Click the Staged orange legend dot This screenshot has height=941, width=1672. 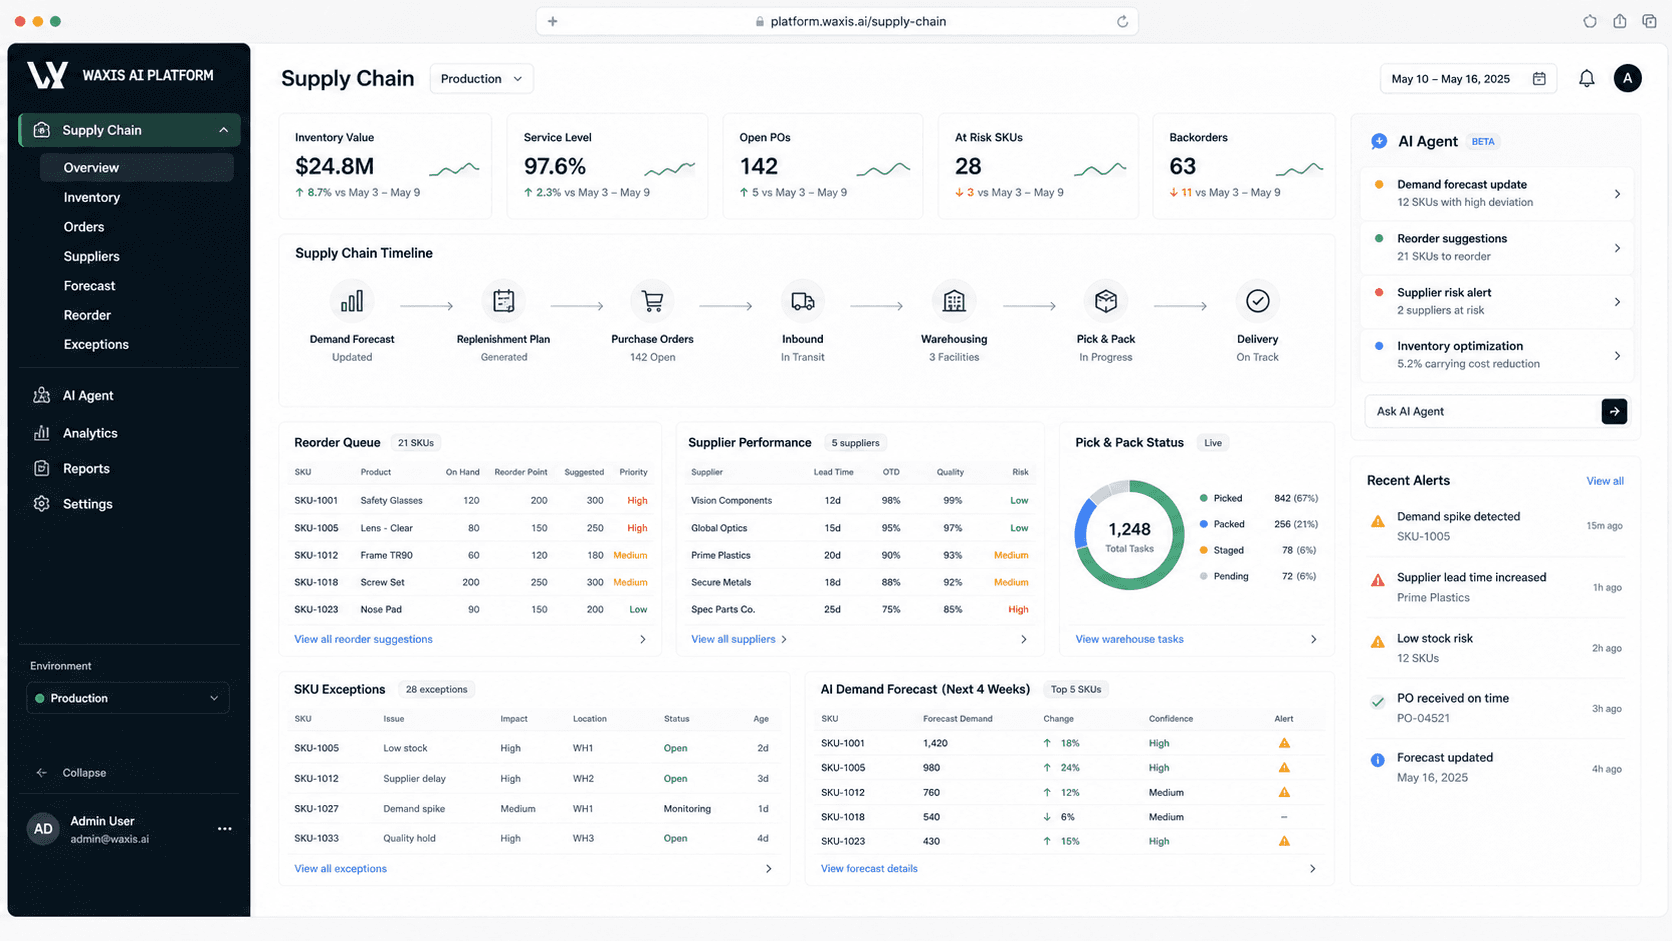point(1203,550)
